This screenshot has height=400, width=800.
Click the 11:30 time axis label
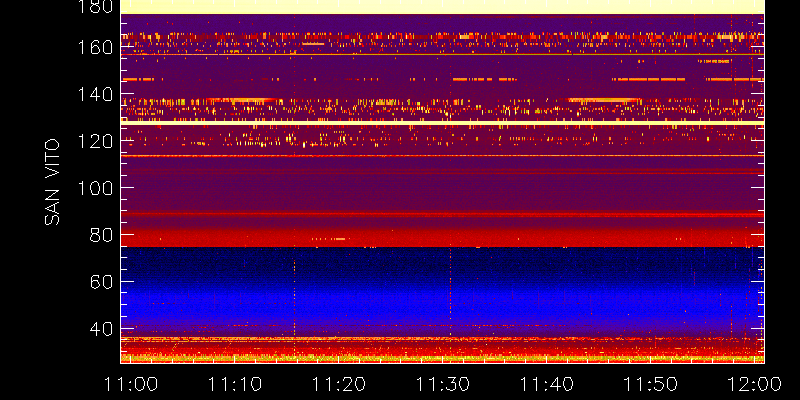(x=443, y=384)
